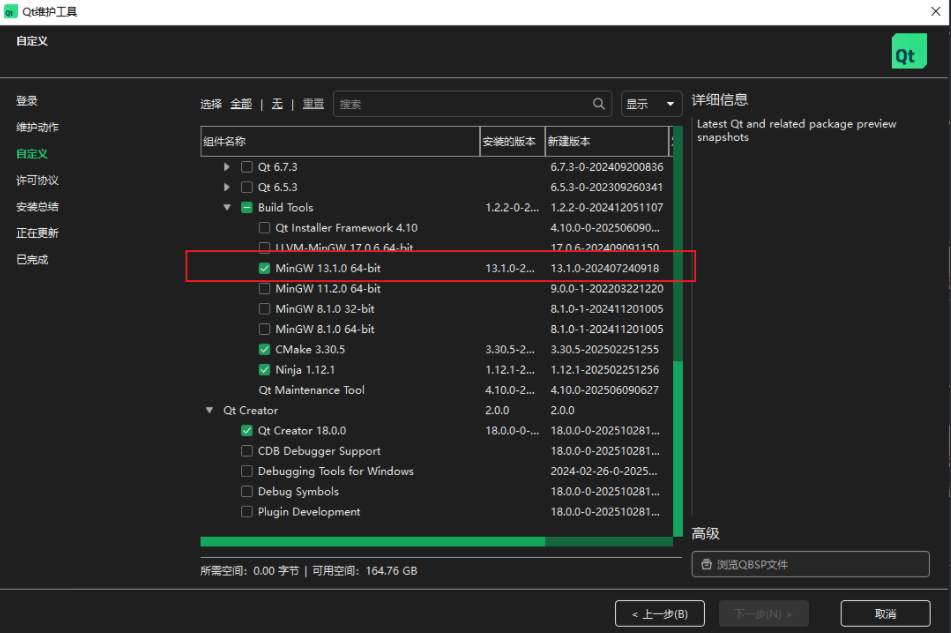Viewport: 951px width, 633px height.
Task: Collapse the Qt Creator node
Action: tap(209, 410)
